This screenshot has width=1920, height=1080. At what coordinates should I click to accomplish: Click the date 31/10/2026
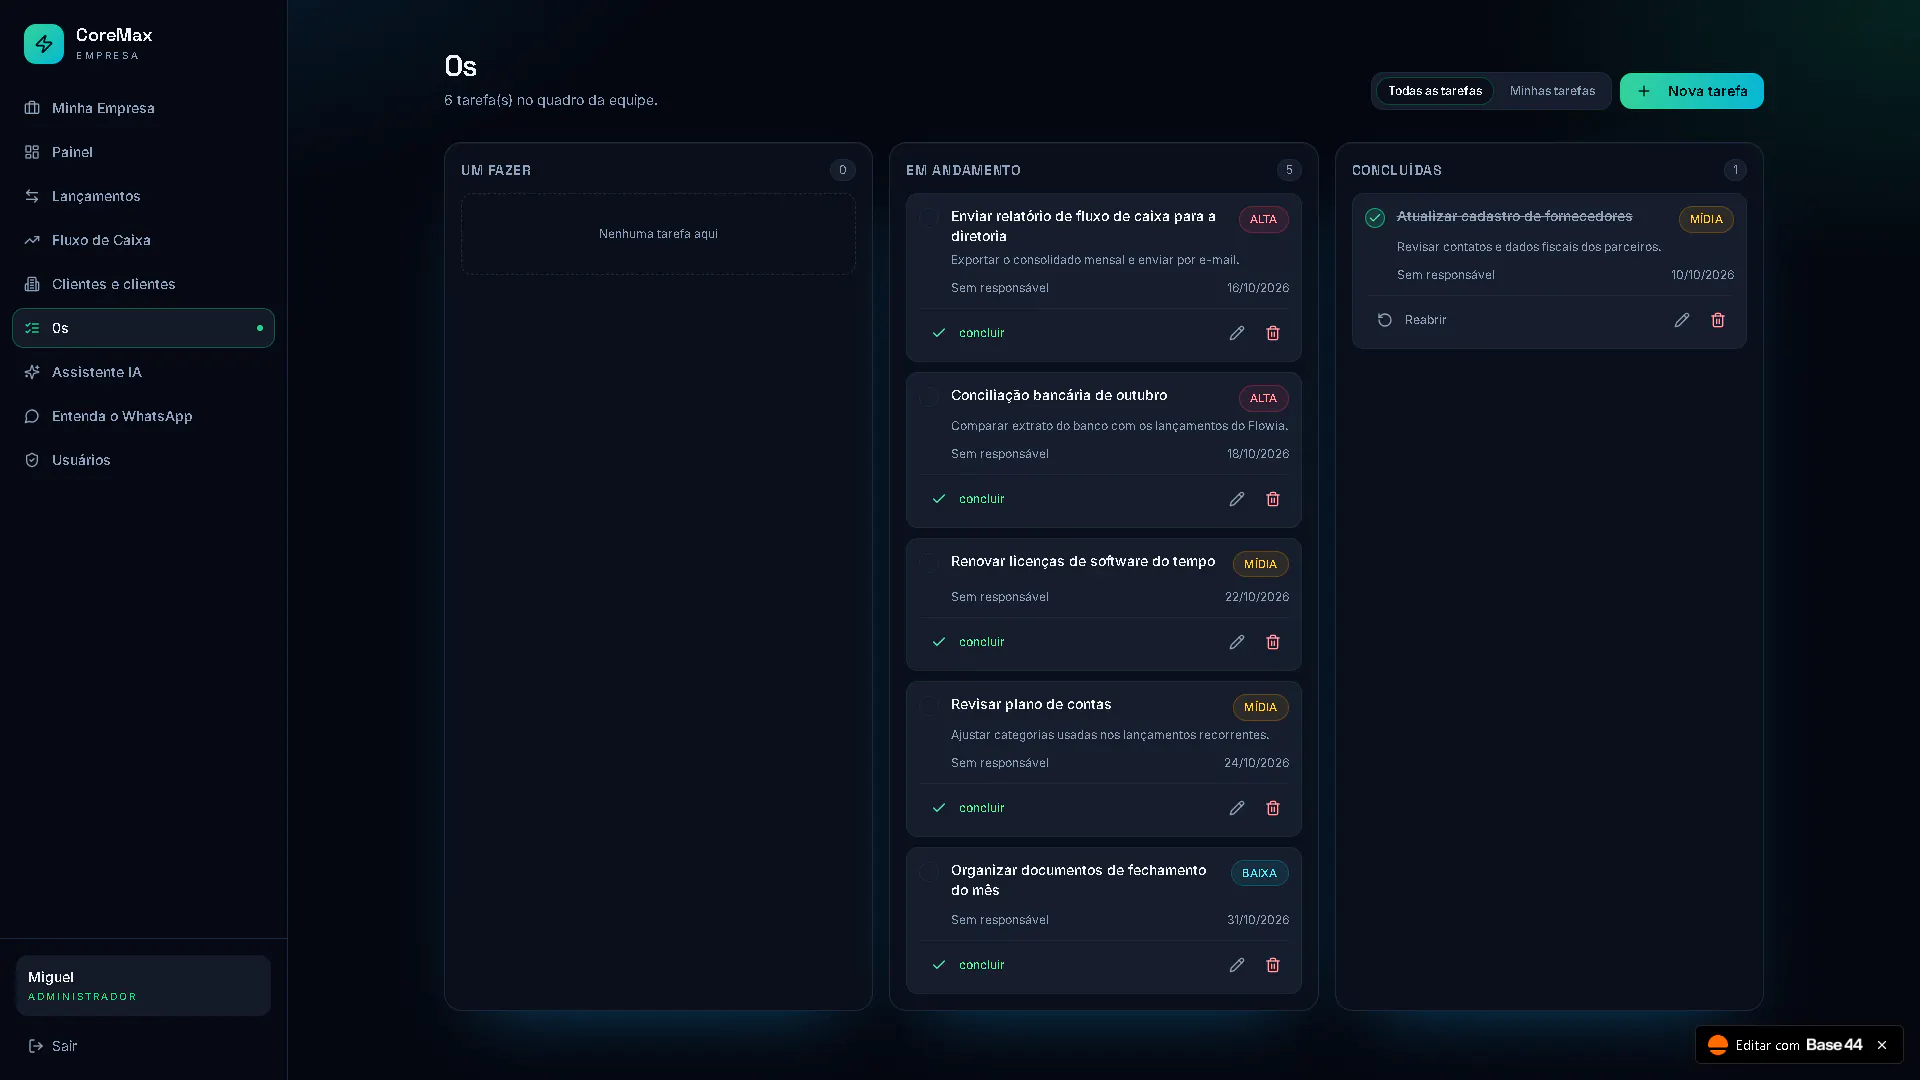tap(1258, 920)
